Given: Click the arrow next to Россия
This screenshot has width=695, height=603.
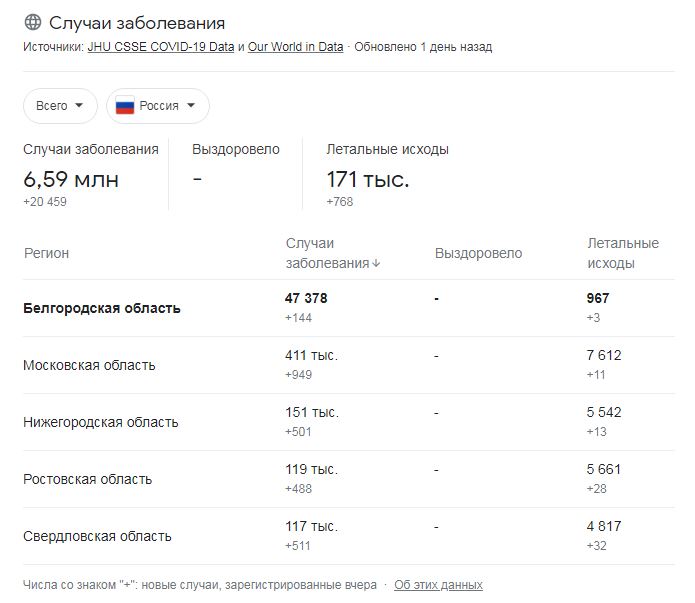Looking at the screenshot, I should [191, 106].
